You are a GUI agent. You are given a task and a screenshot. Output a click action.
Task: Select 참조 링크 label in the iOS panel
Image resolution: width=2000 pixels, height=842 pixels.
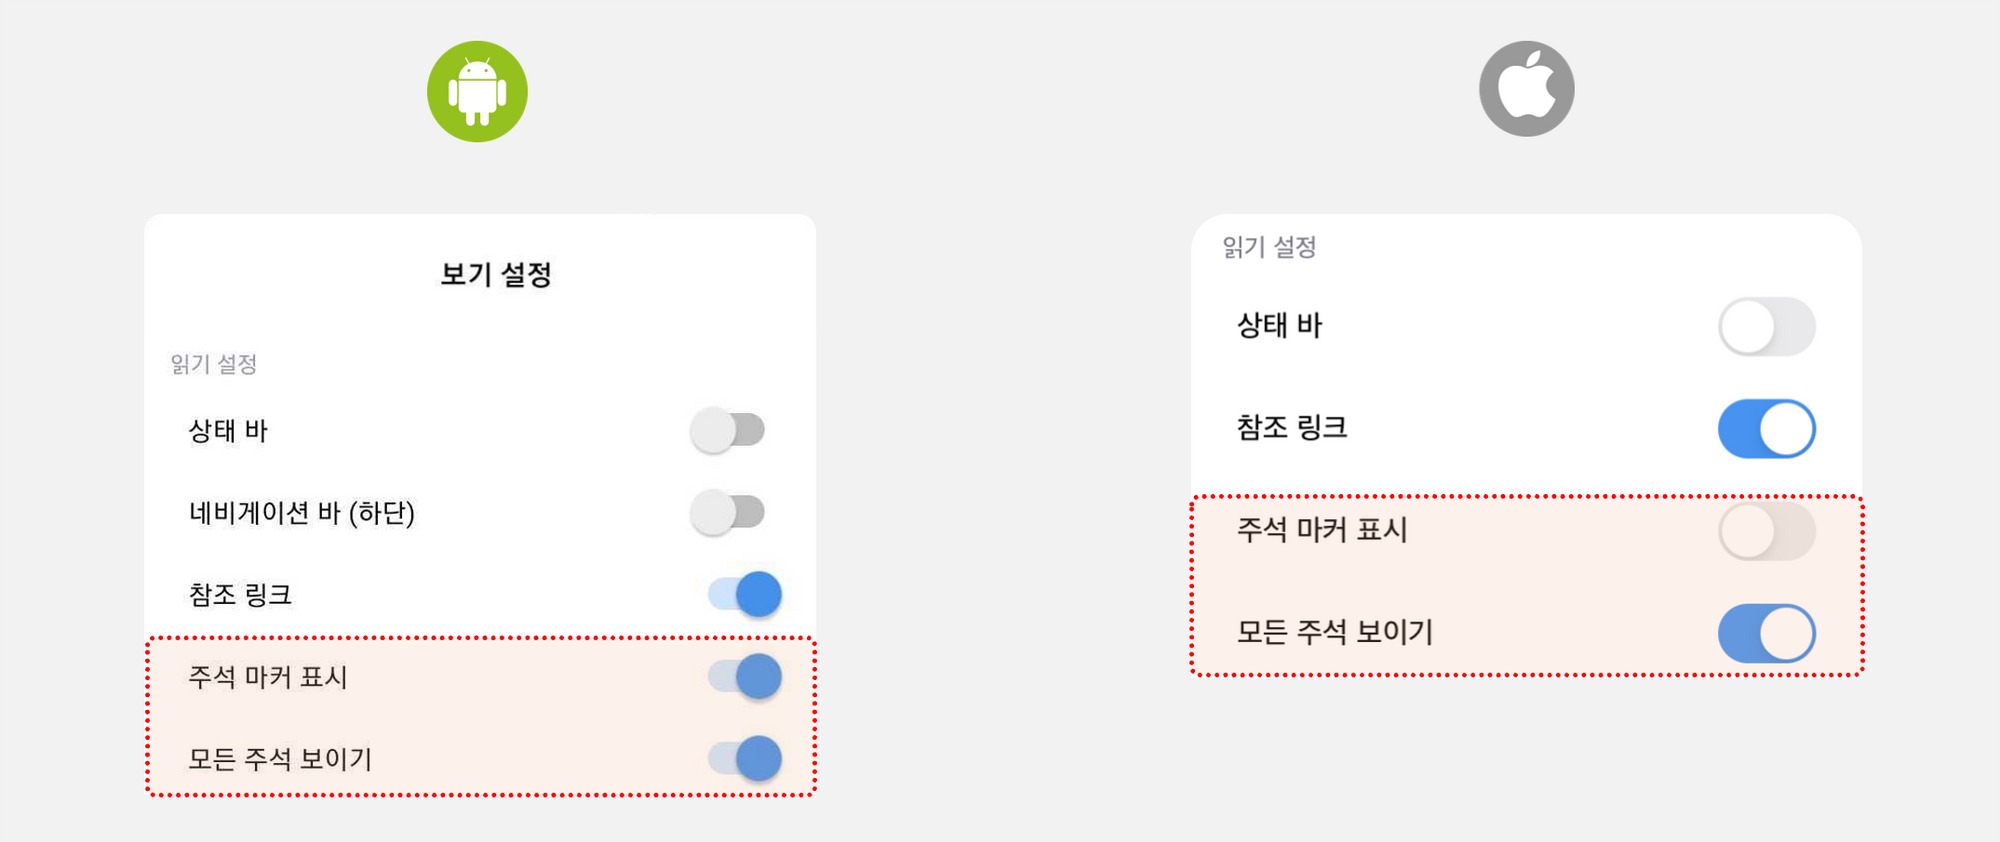point(1292,428)
